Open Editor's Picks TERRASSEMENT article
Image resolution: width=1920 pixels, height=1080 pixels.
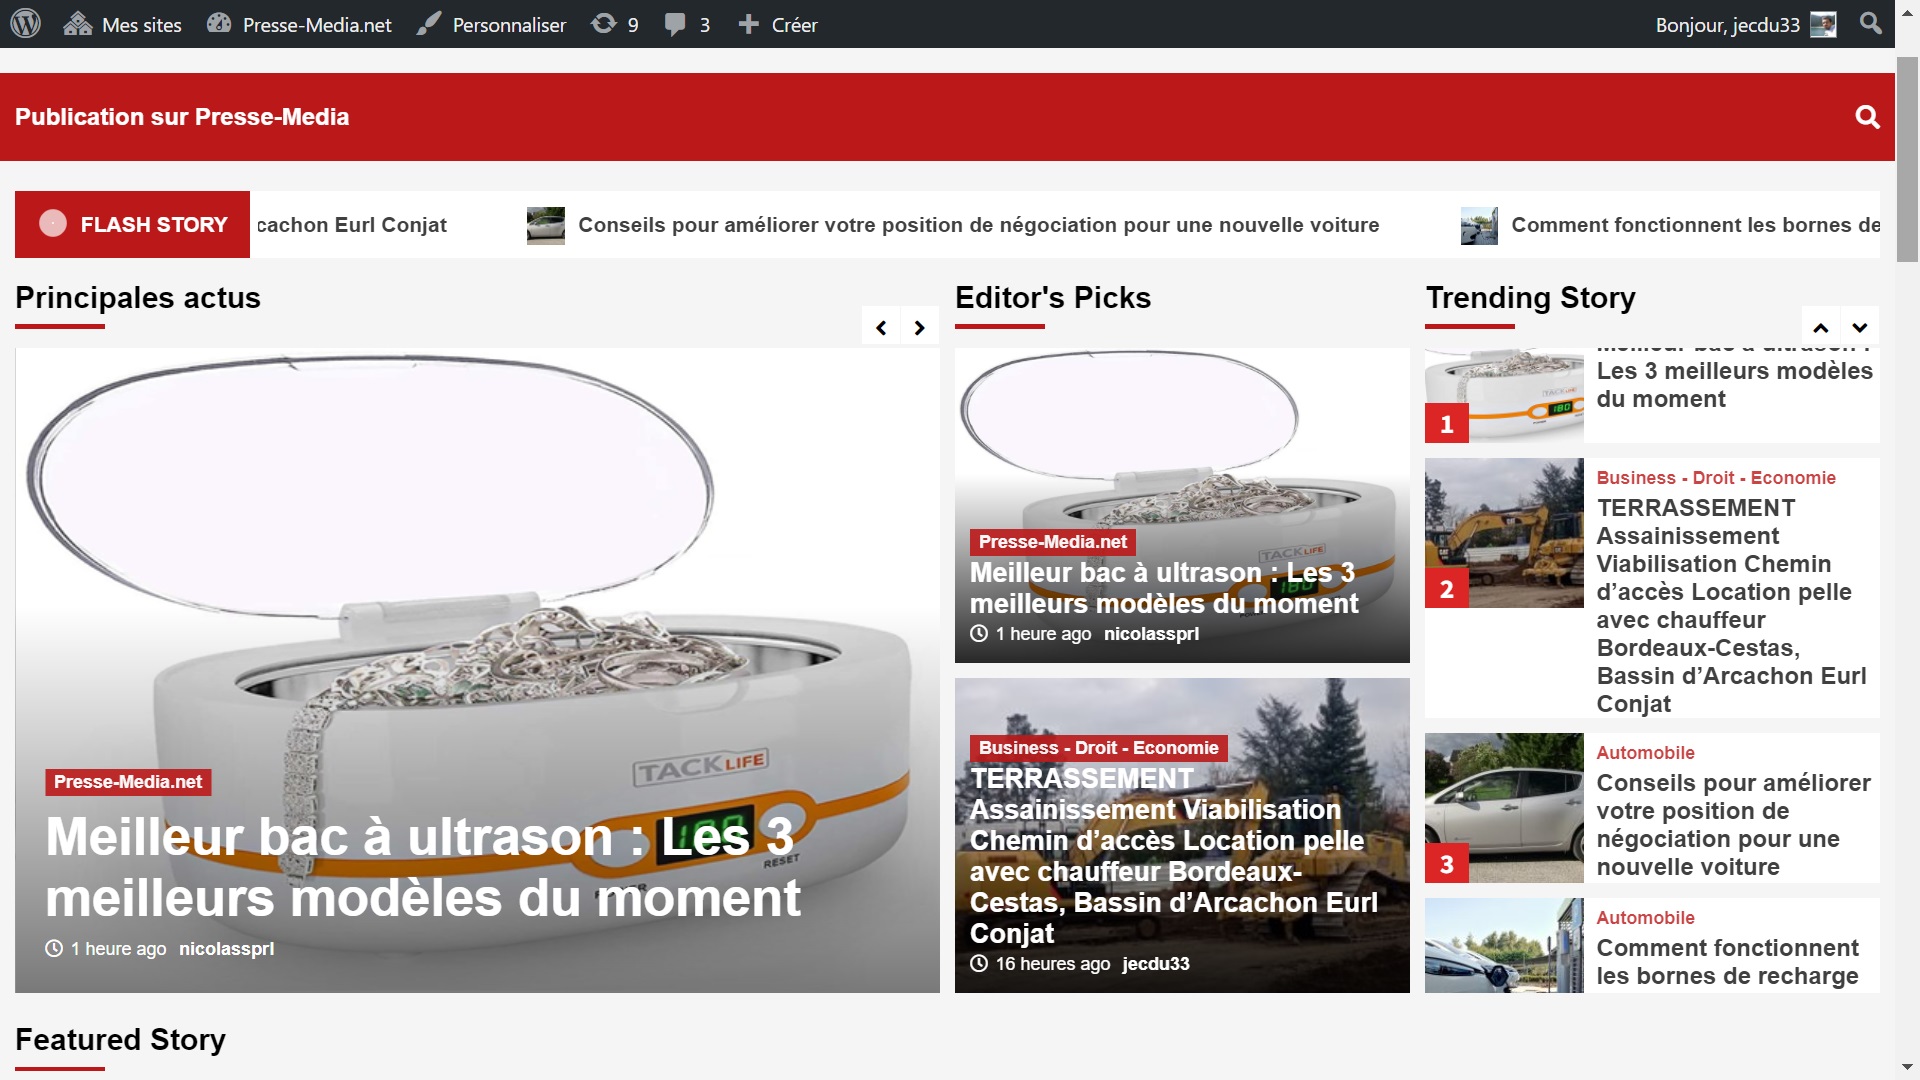click(1174, 856)
